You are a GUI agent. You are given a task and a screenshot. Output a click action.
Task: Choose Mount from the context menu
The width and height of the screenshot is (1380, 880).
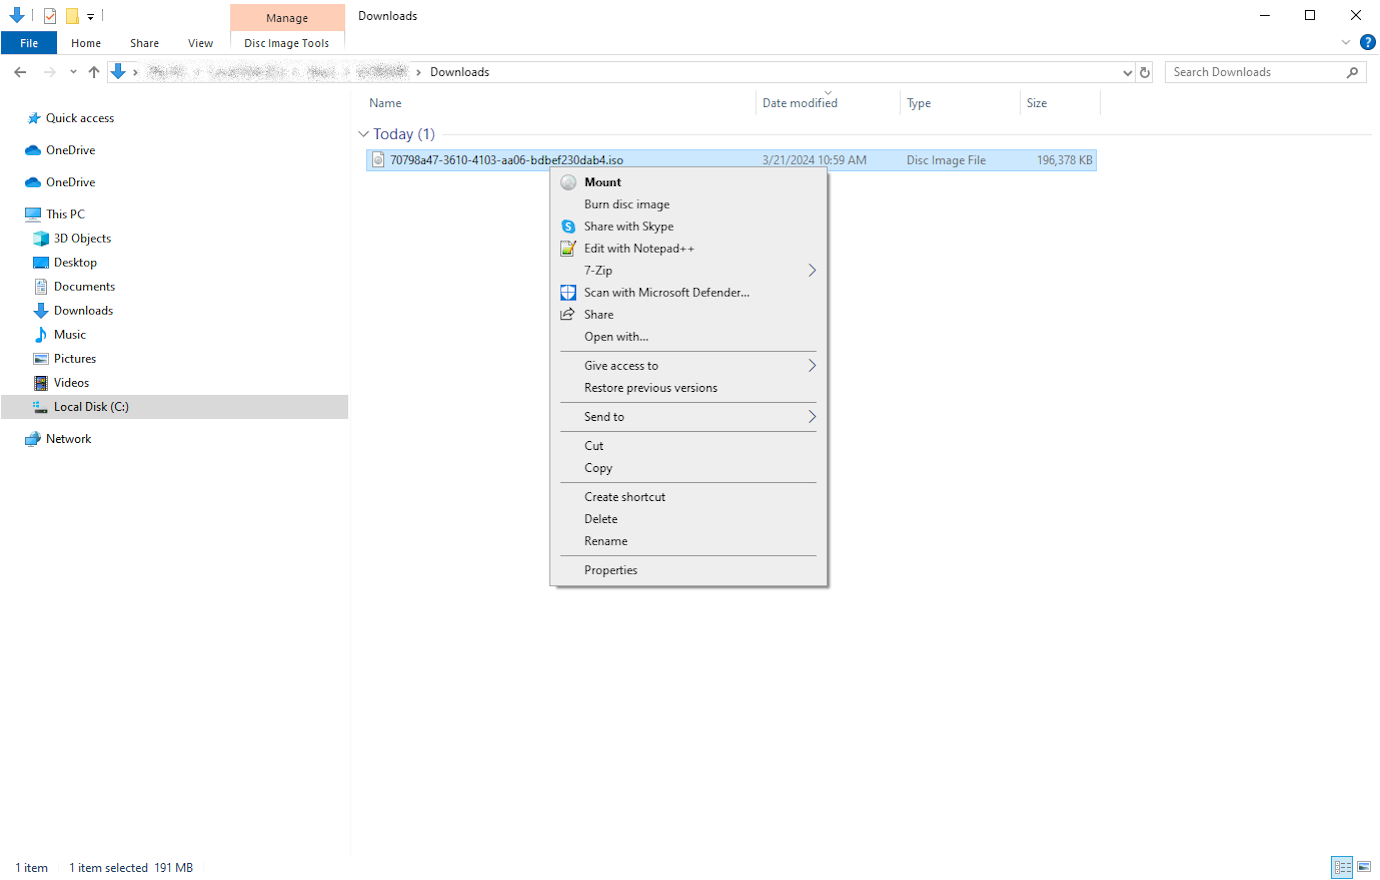(x=602, y=182)
